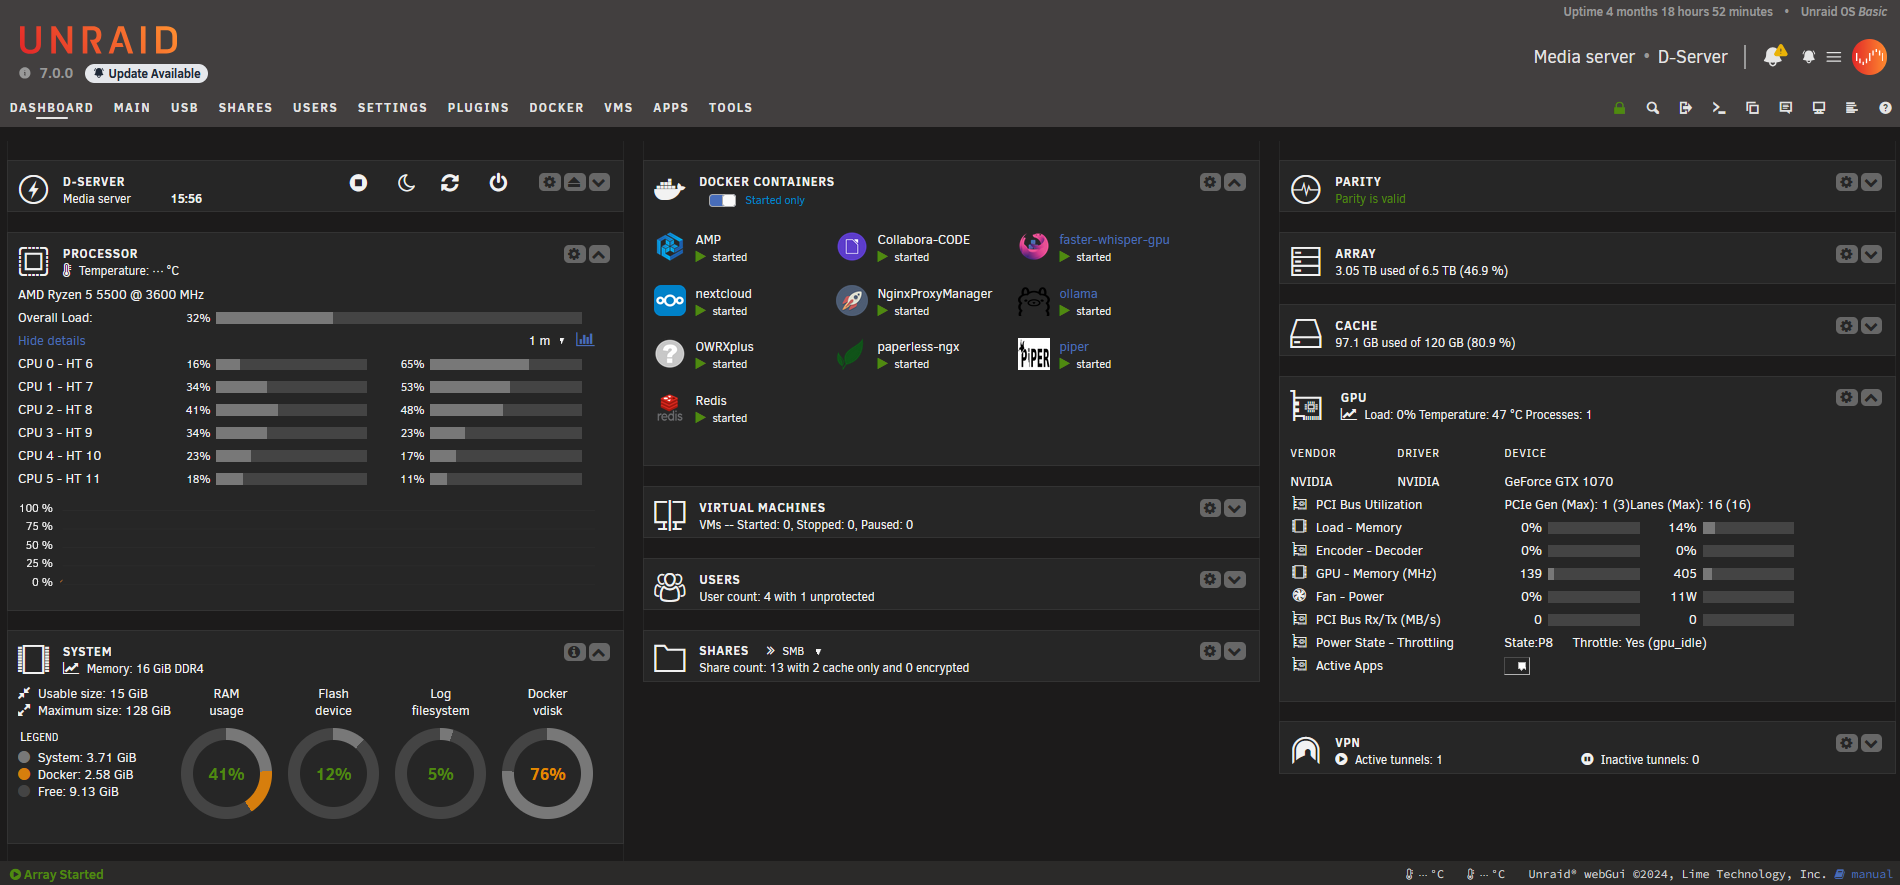Screen dimensions: 1900x885
Task: Open the hamburger menu near avatar
Action: click(x=1834, y=57)
